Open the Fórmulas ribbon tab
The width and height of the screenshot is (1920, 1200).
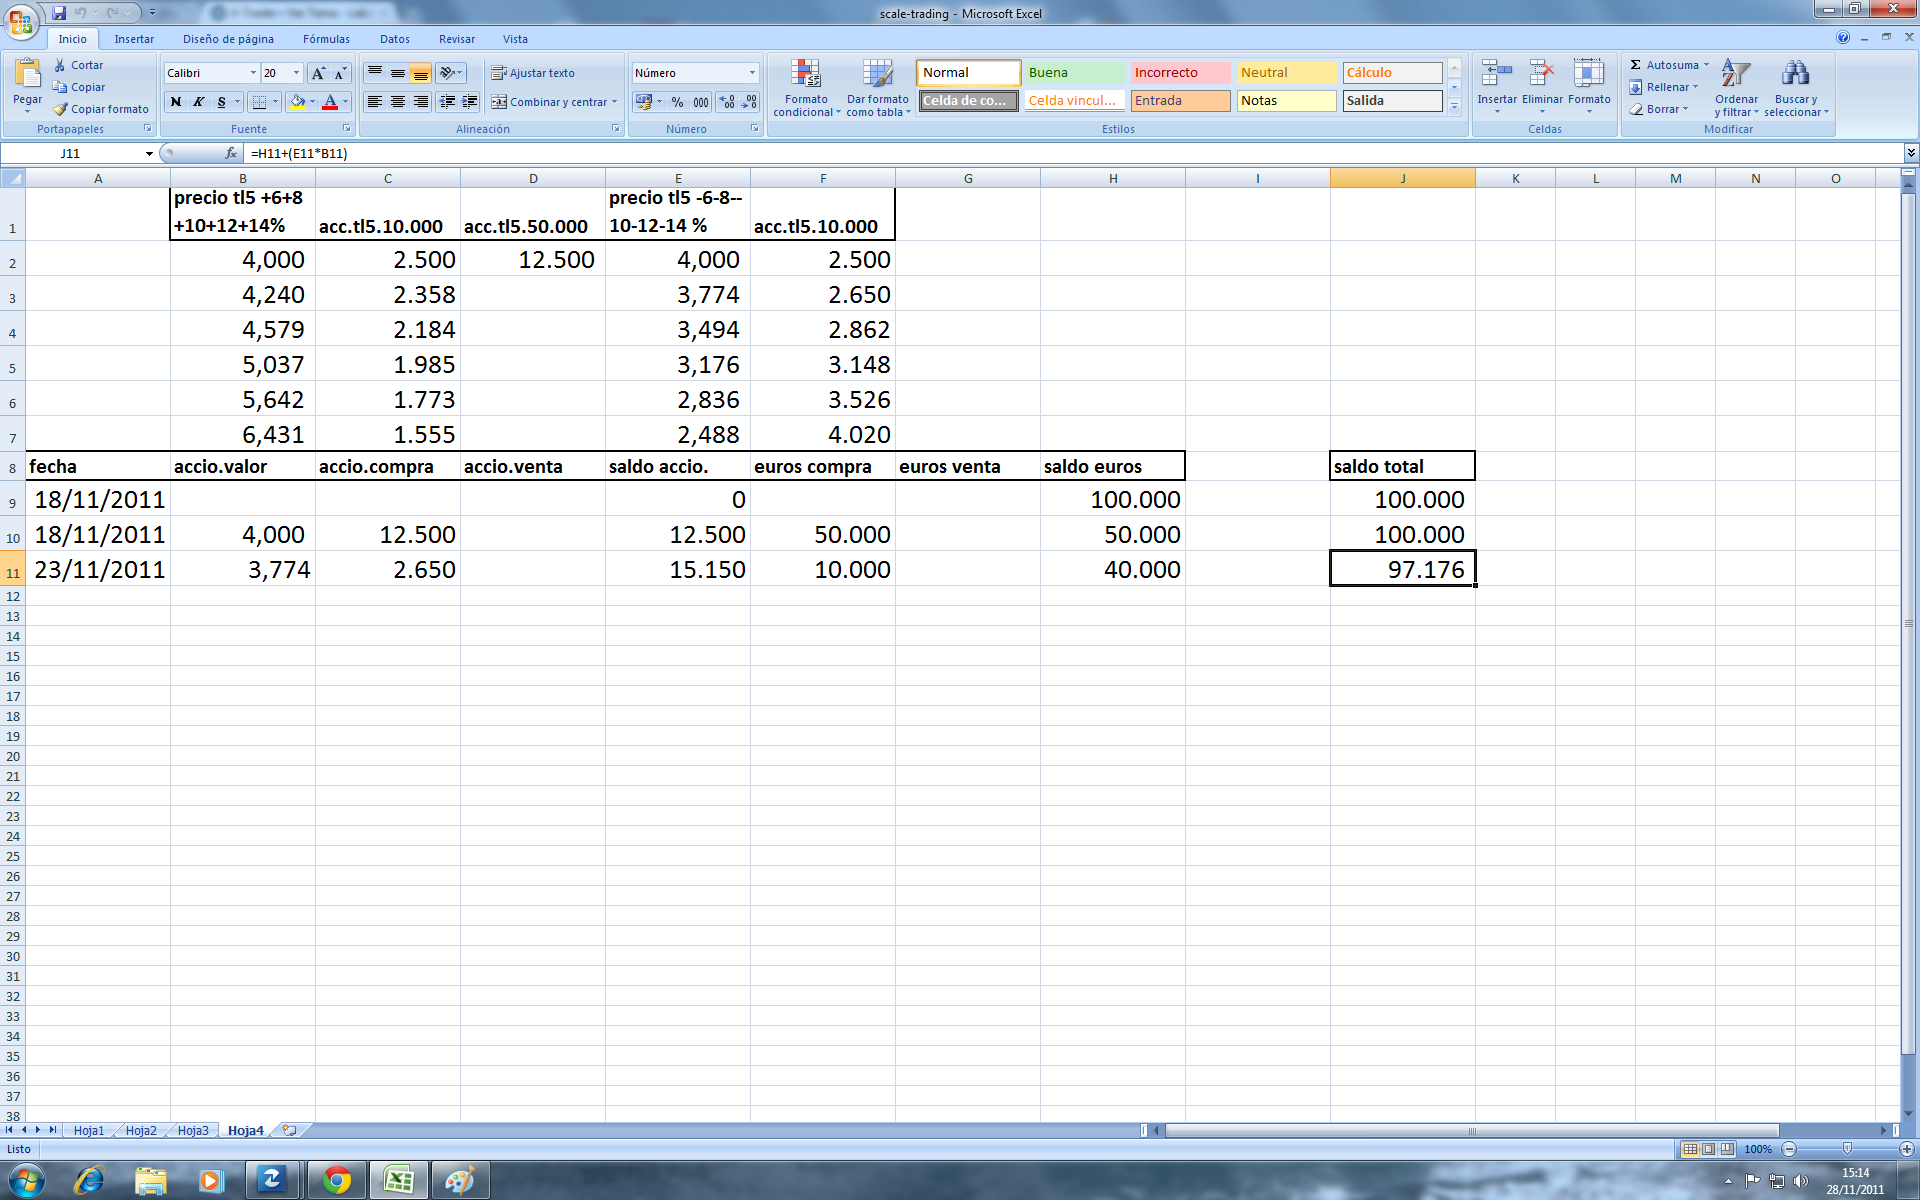(326, 39)
